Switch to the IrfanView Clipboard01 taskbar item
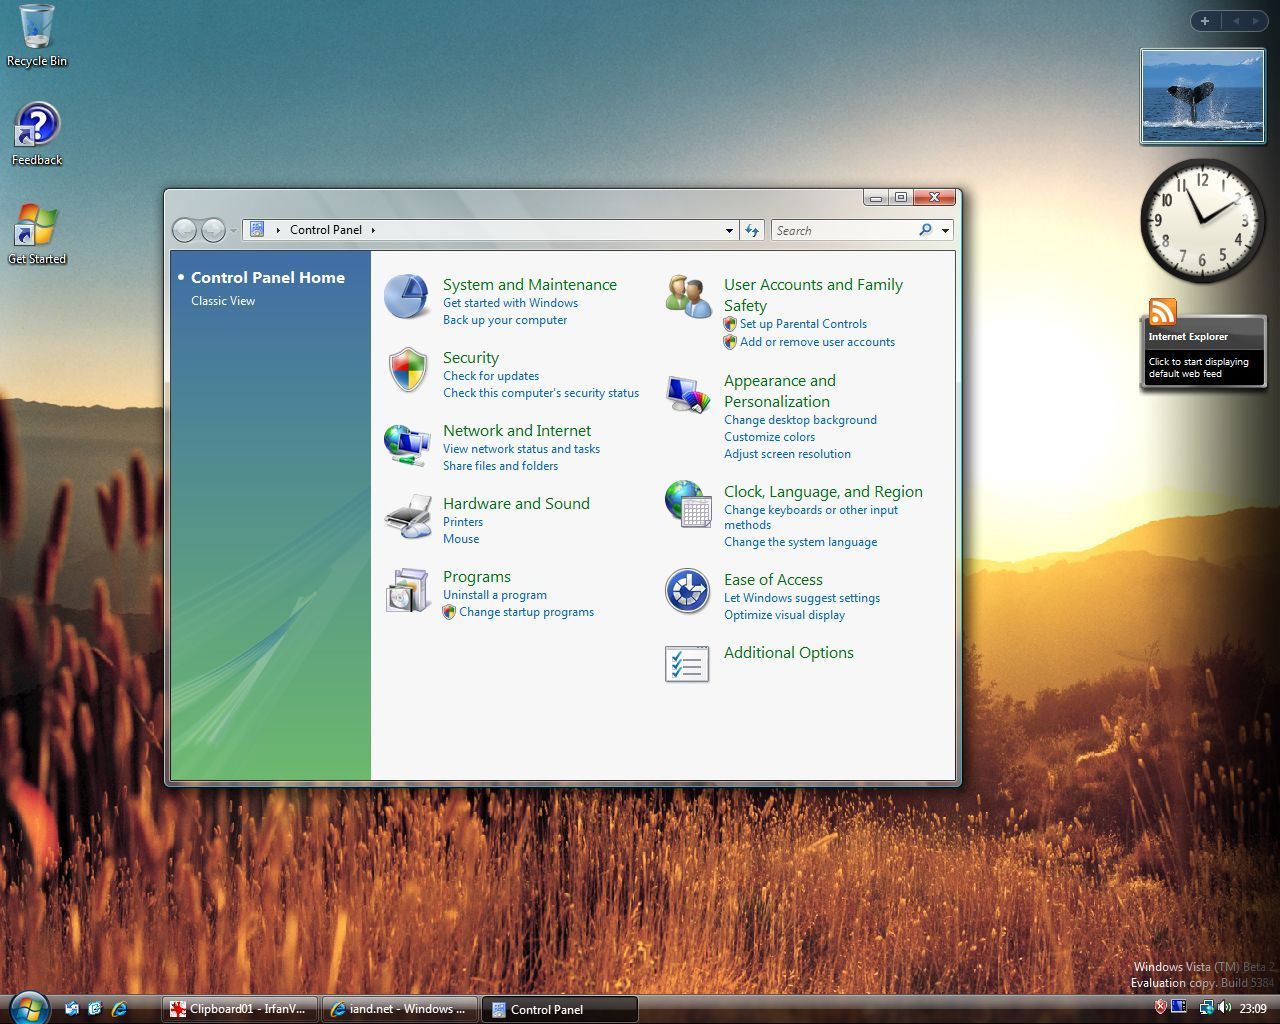The height and width of the screenshot is (1024, 1280). pos(240,1009)
